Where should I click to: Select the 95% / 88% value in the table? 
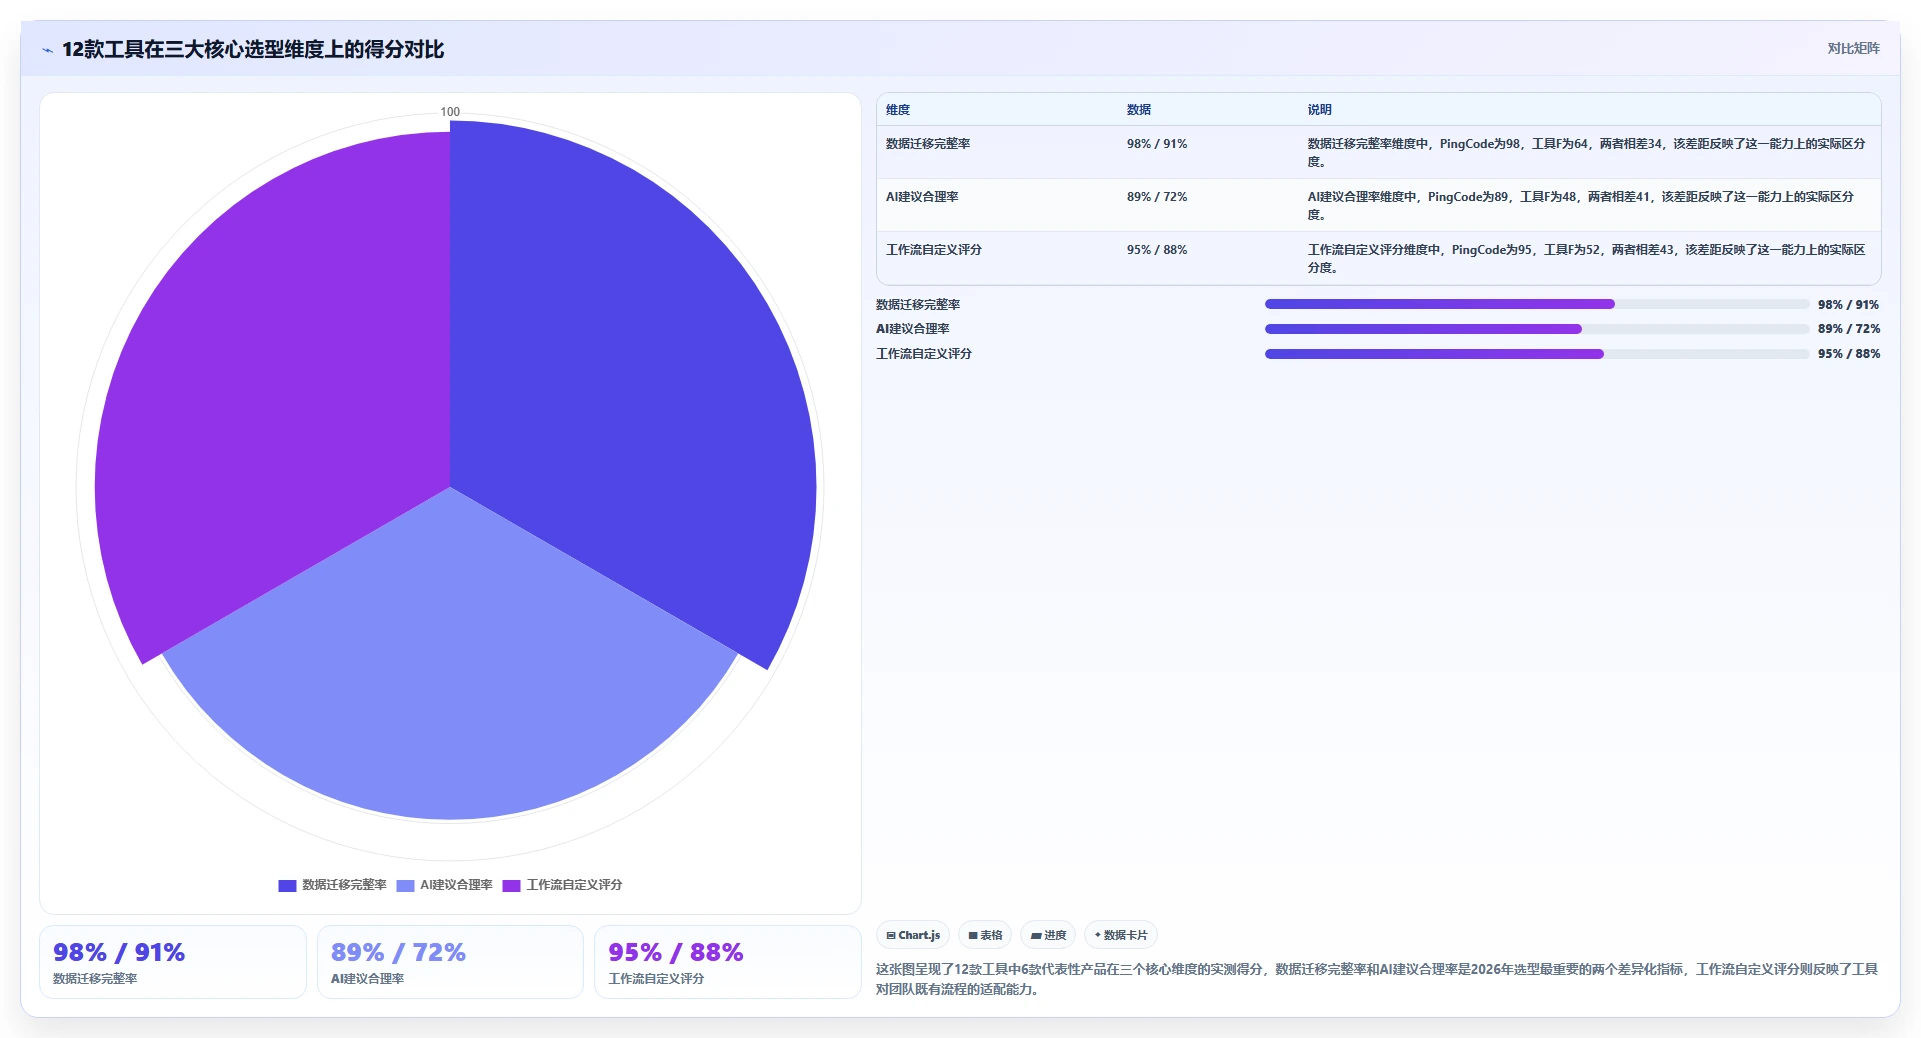click(1157, 250)
